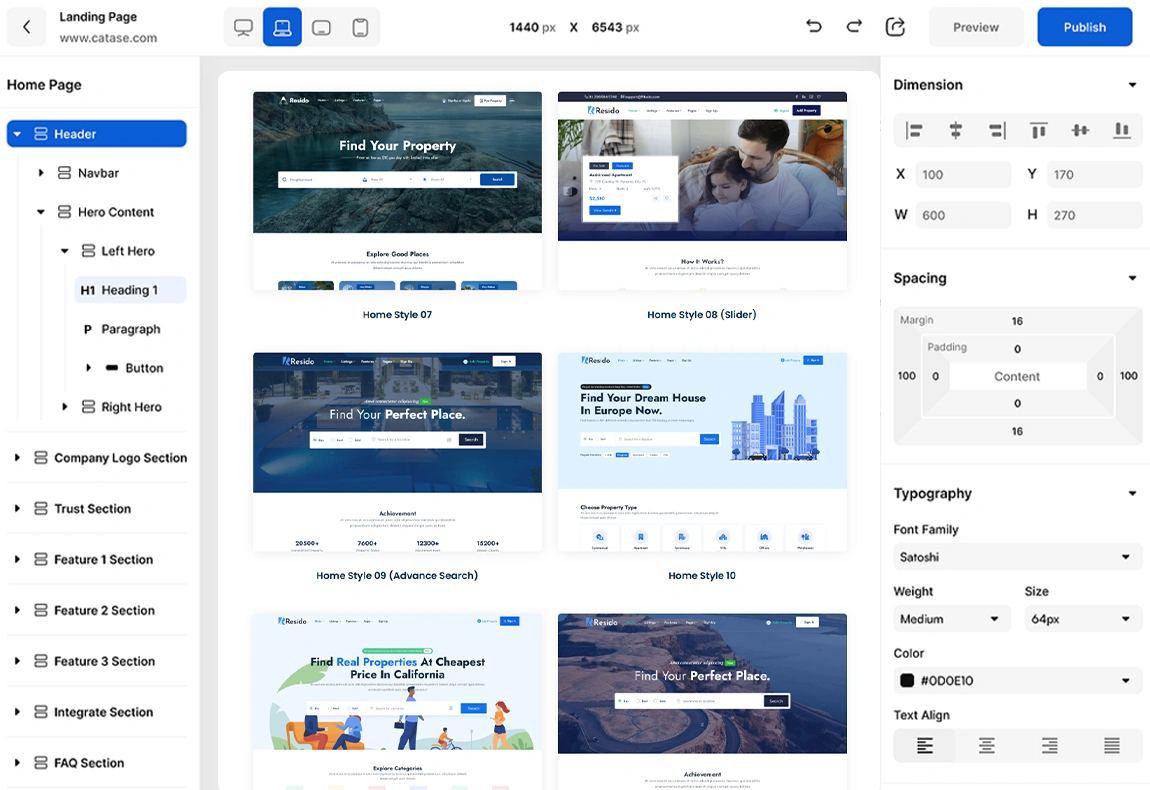This screenshot has height=790, width=1150.
Task: Set text align to justify
Action: pyautogui.click(x=1111, y=746)
